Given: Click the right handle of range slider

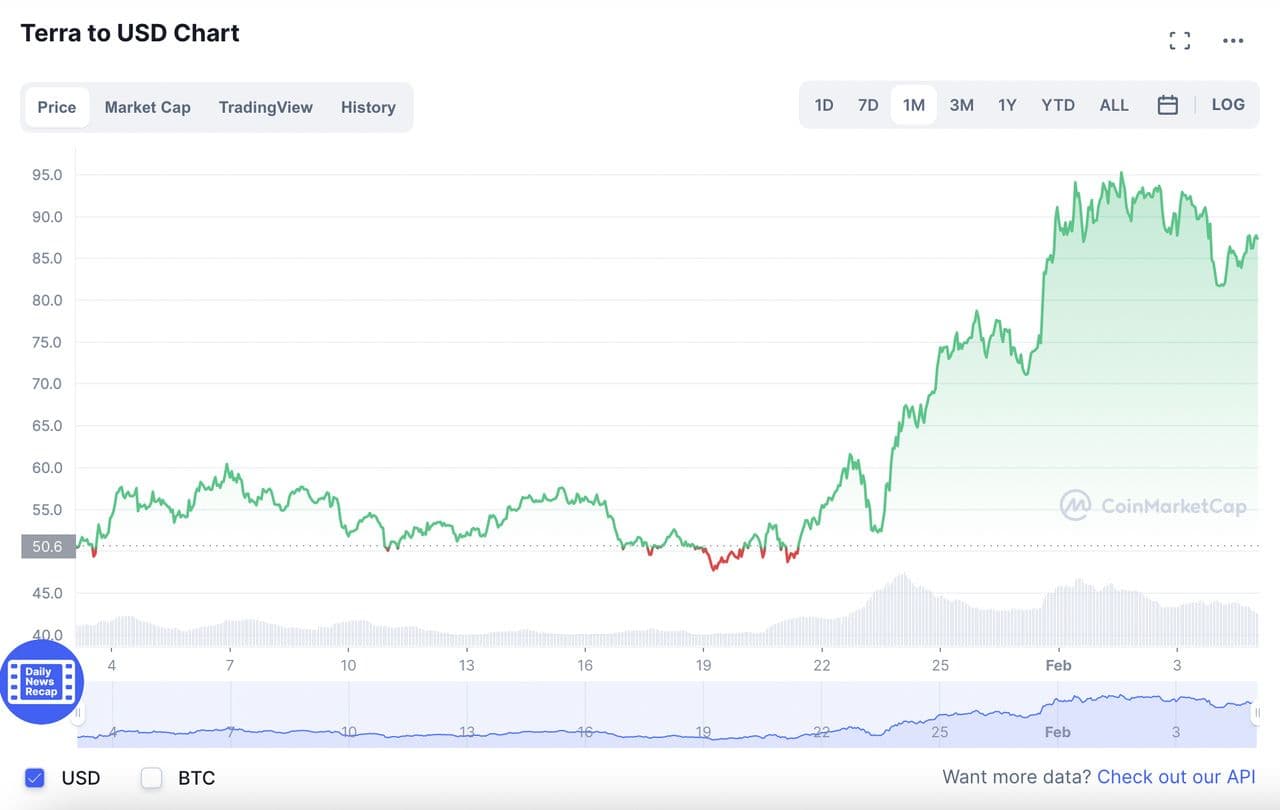Looking at the screenshot, I should coord(1257,712).
